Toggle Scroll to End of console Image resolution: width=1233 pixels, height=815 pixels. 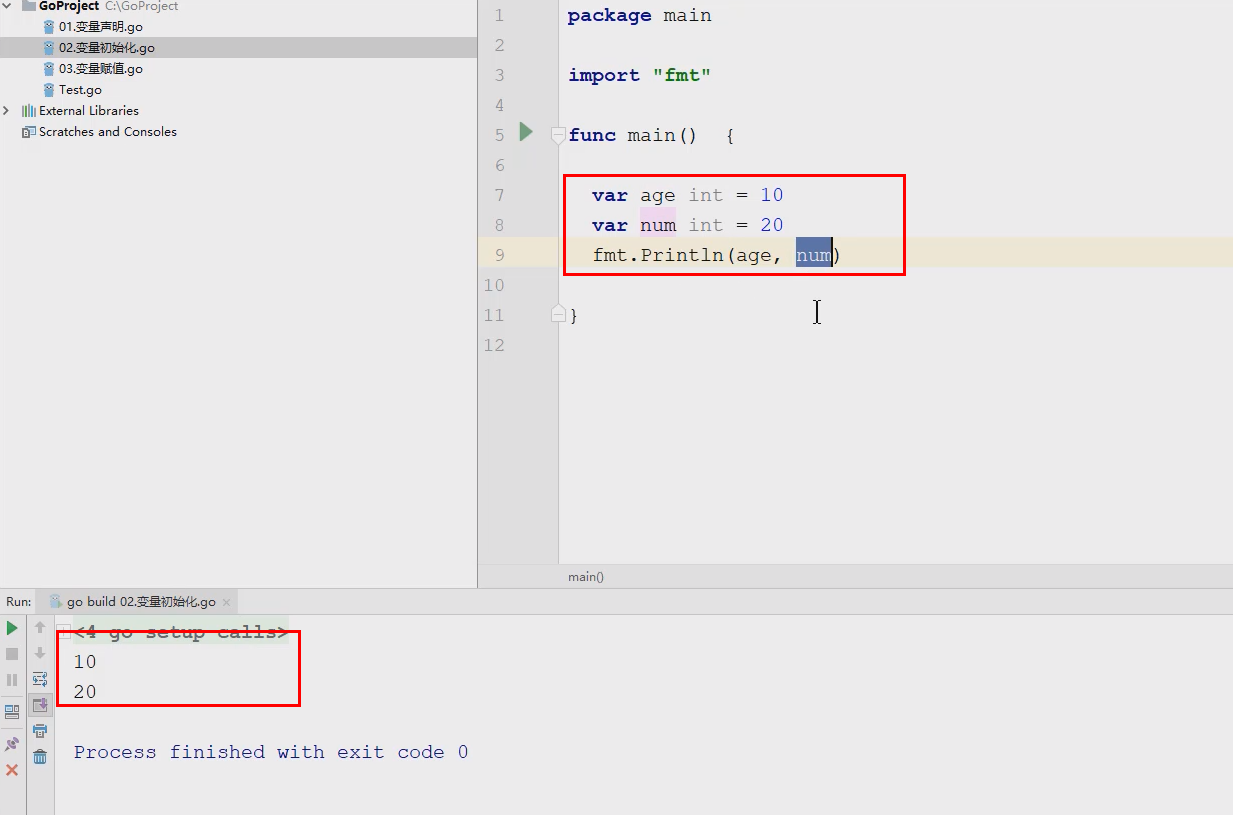40,705
